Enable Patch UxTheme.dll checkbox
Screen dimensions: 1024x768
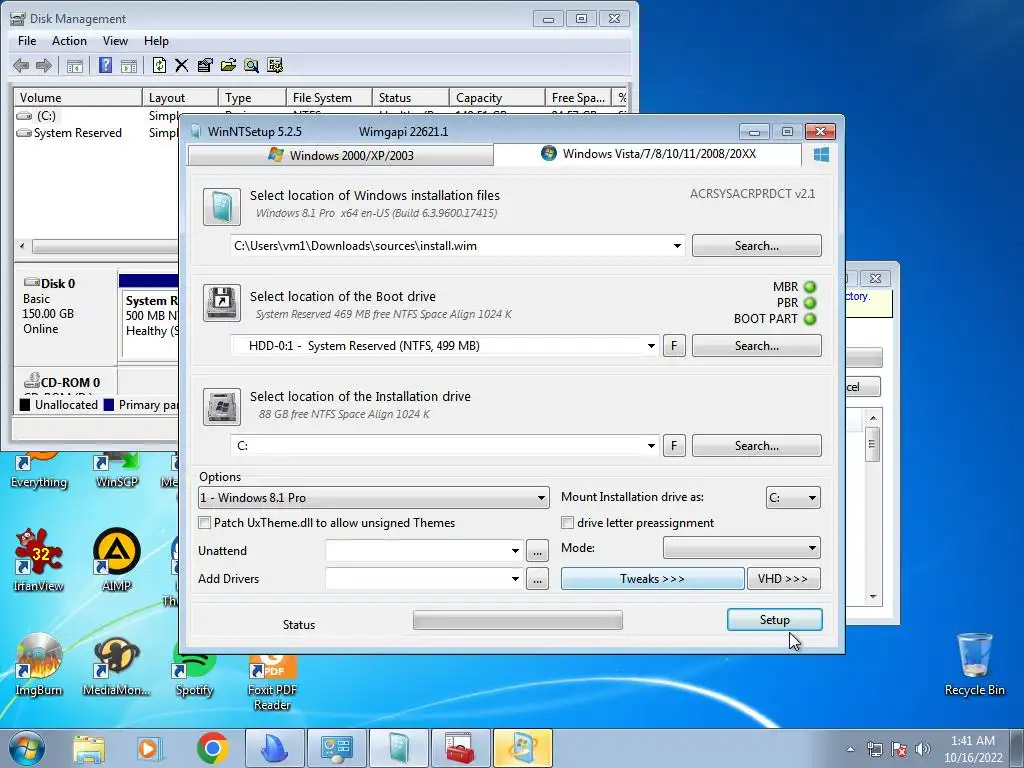(205, 523)
